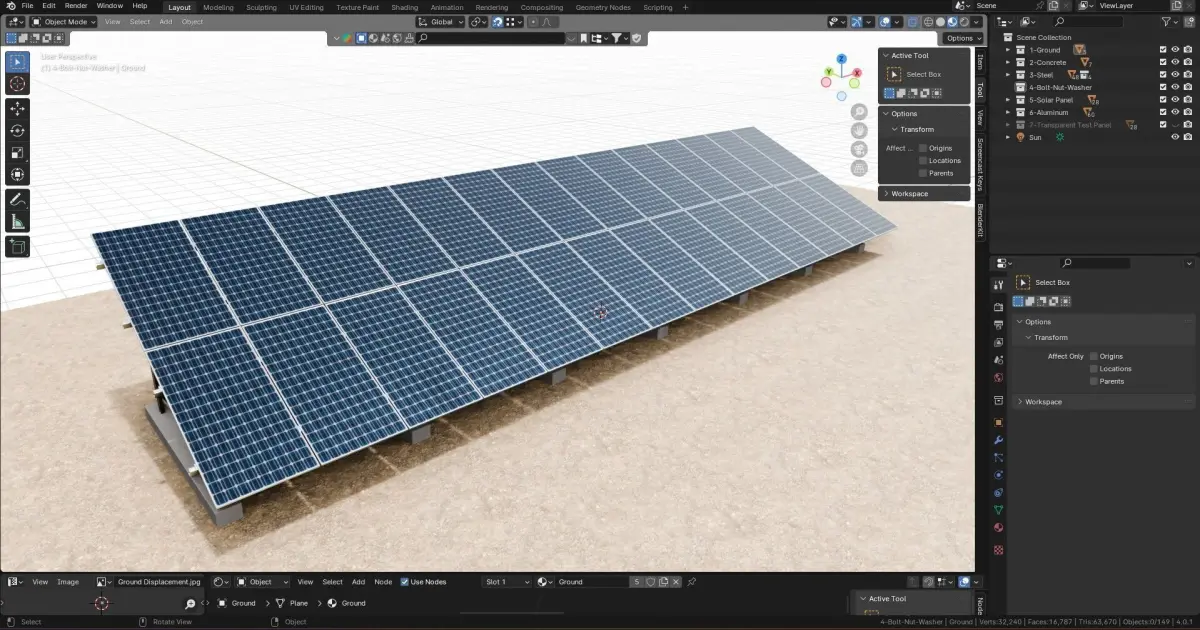Open the Object Mode dropdown
The width and height of the screenshot is (1200, 630).
[x=63, y=21]
